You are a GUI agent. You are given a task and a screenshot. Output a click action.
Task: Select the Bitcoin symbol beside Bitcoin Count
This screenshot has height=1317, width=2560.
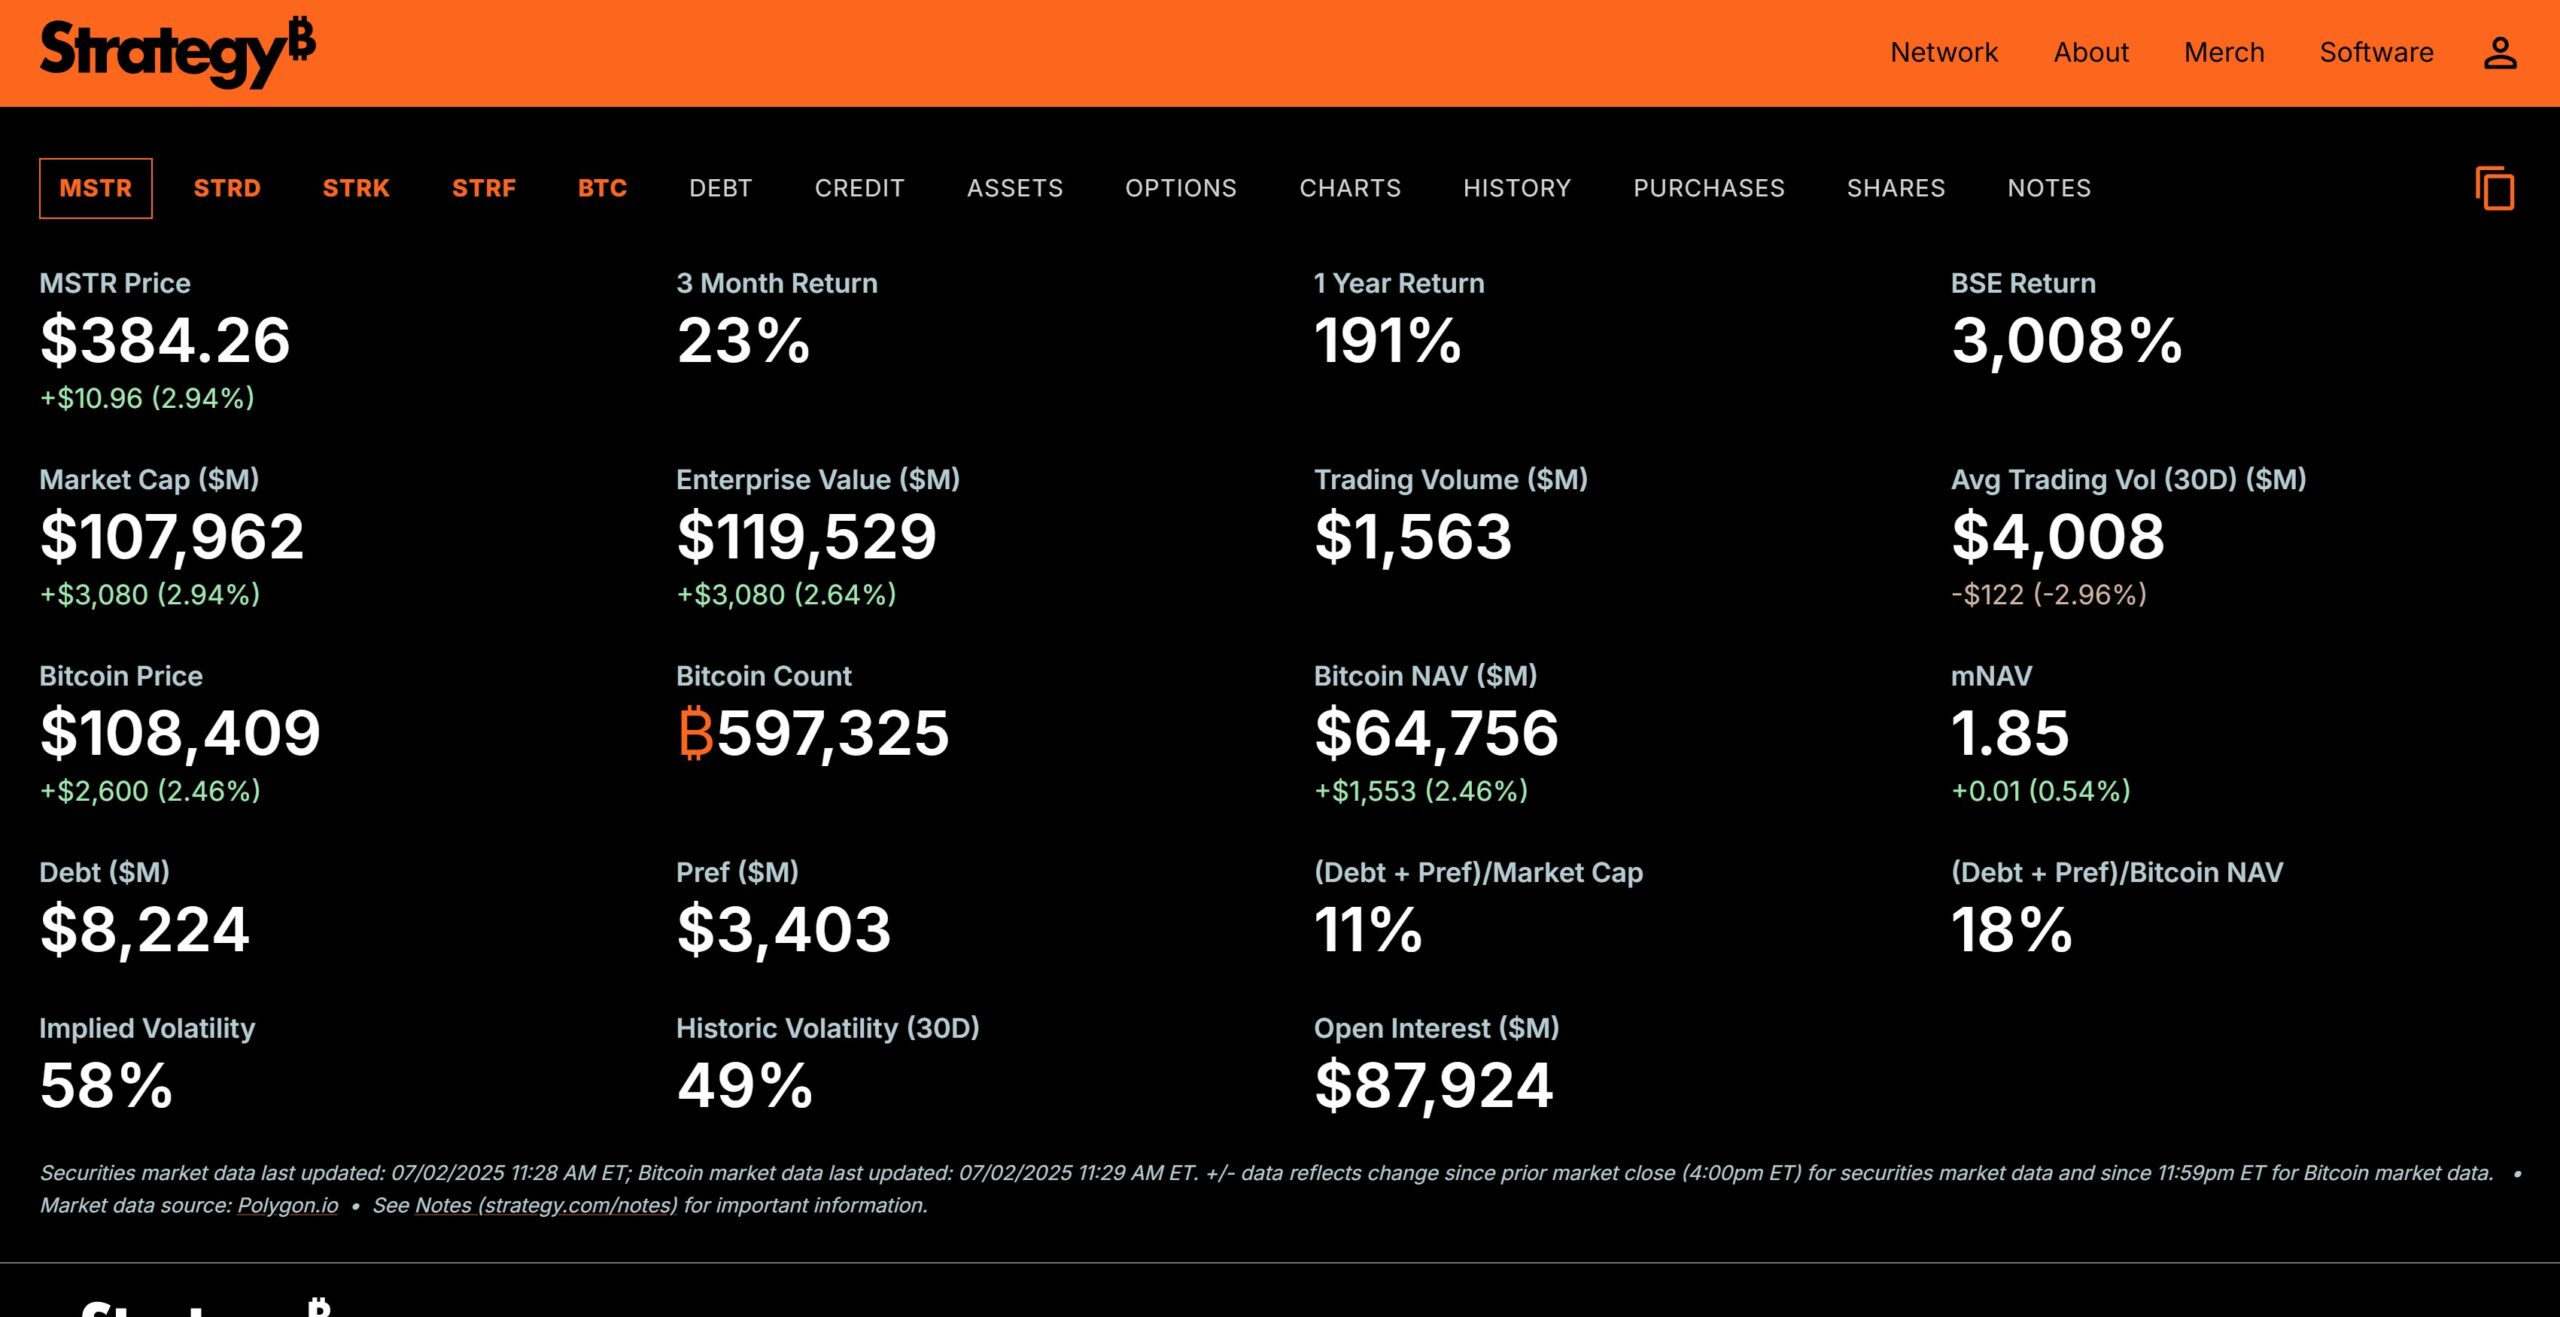pyautogui.click(x=696, y=733)
